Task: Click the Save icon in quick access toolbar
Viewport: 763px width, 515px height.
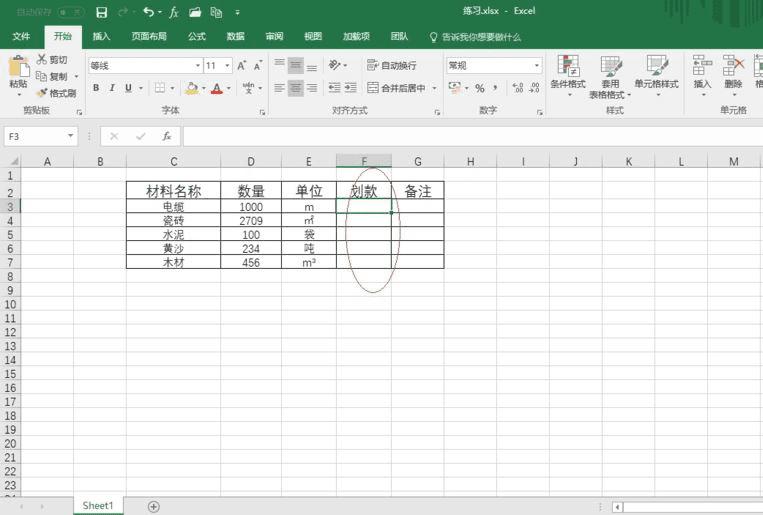Action: coord(101,12)
